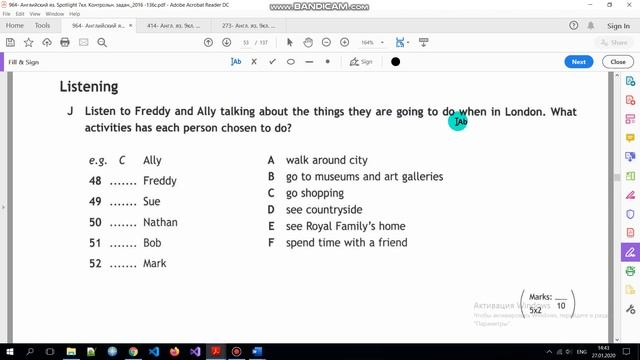Open the Protect shield tool in right pane
640x360 pixels.
[630, 214]
